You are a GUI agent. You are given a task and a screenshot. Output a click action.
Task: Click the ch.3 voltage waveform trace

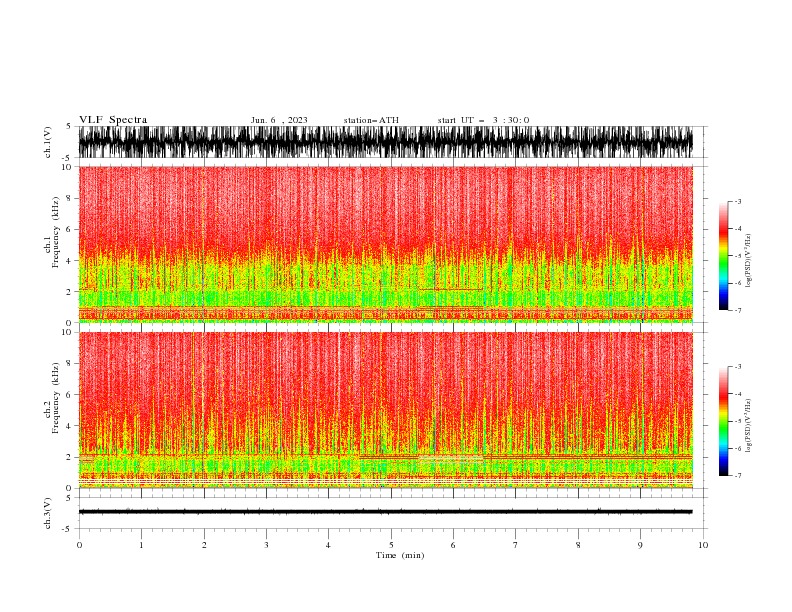(x=385, y=512)
